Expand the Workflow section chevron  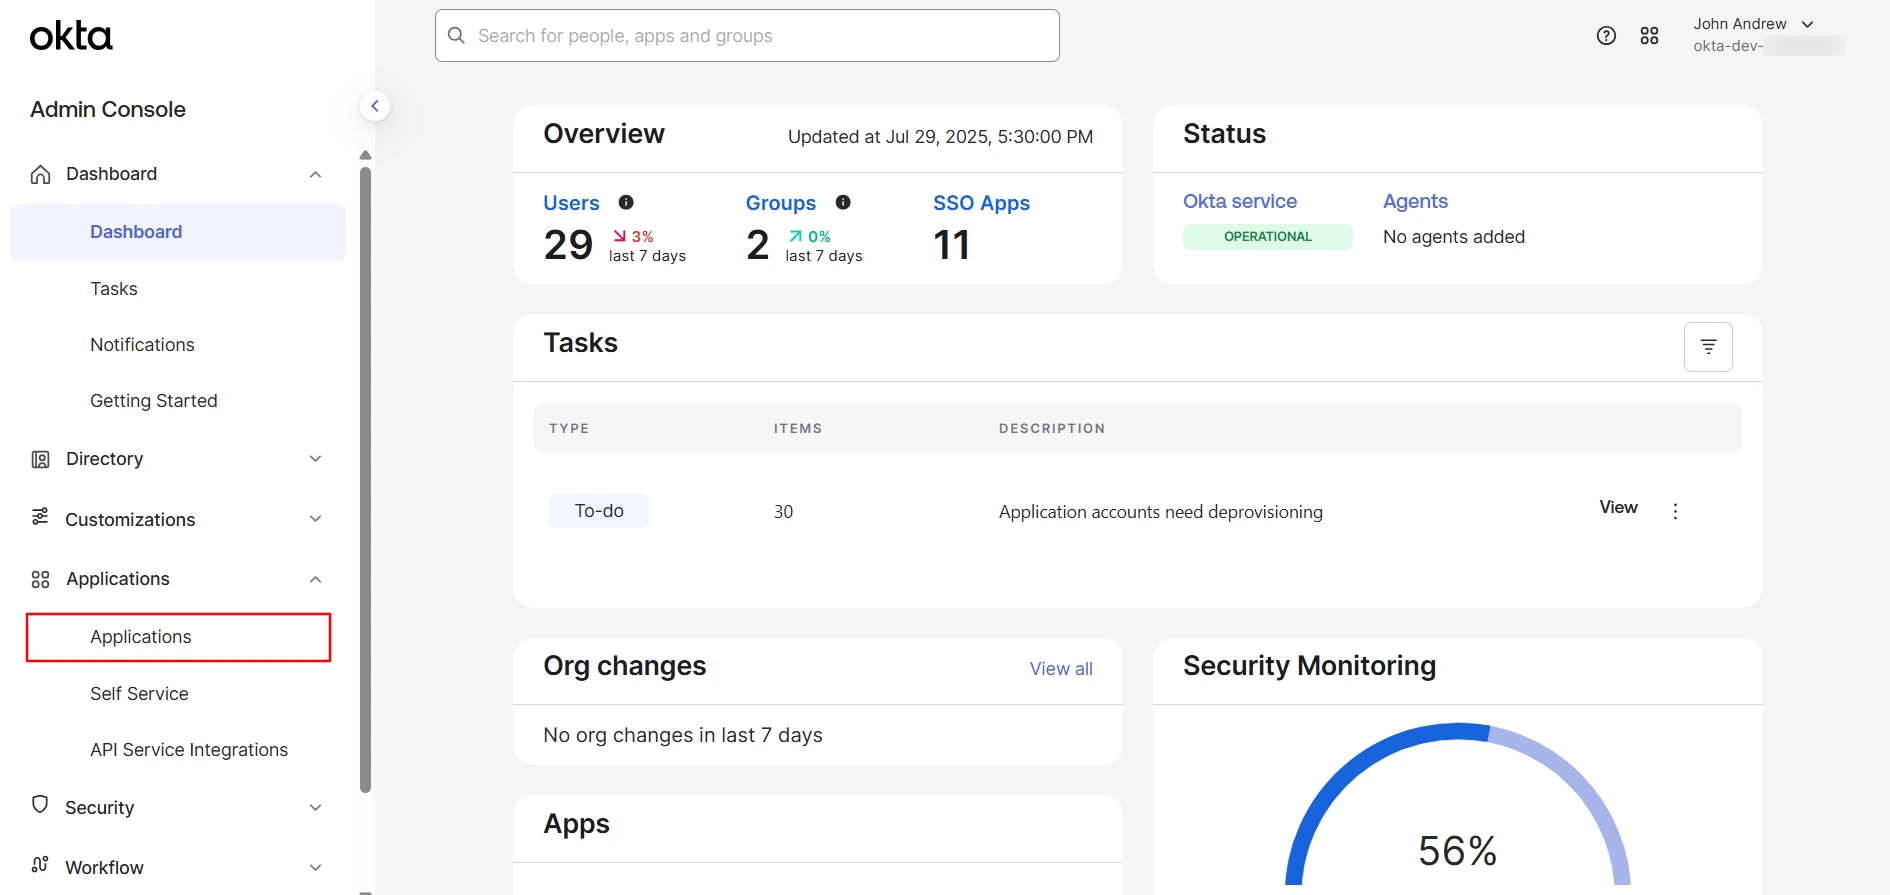315,868
